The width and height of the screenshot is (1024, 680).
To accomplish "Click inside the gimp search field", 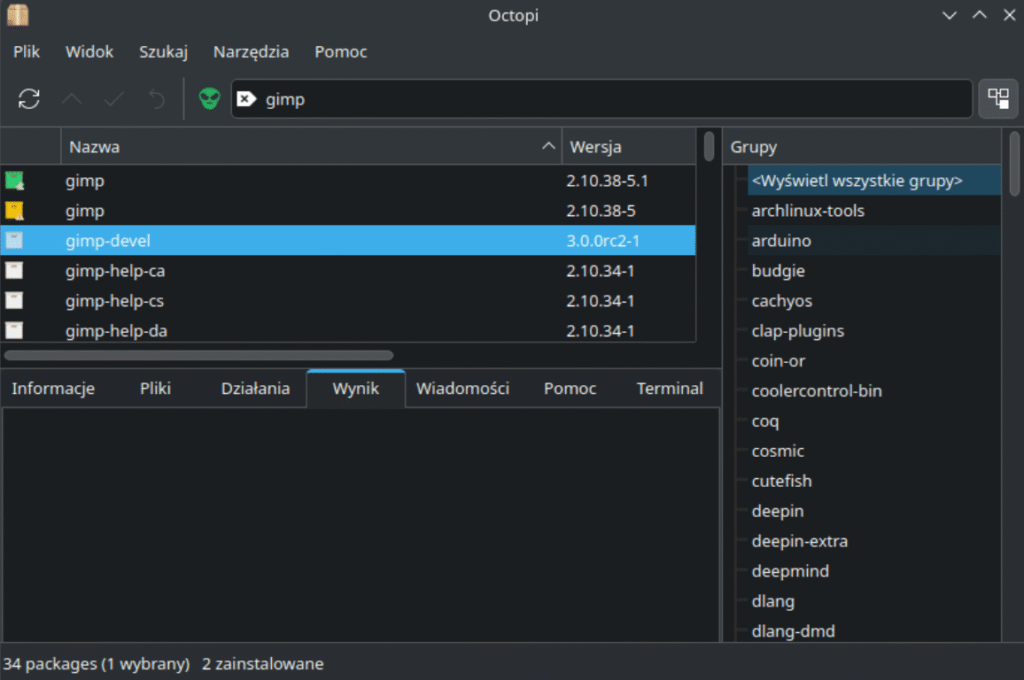I will click(x=600, y=99).
